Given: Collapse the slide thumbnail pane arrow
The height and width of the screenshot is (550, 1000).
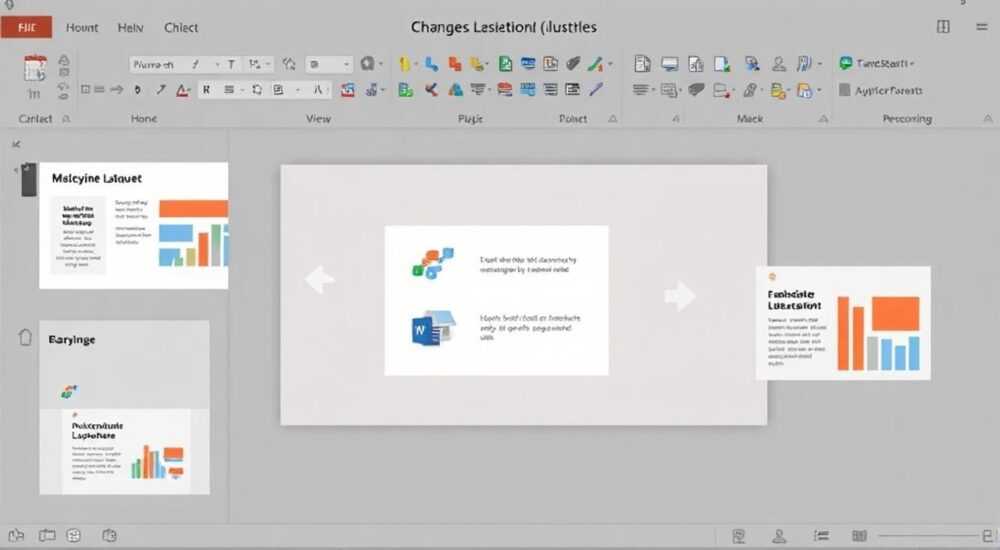Looking at the screenshot, I should tap(17, 145).
